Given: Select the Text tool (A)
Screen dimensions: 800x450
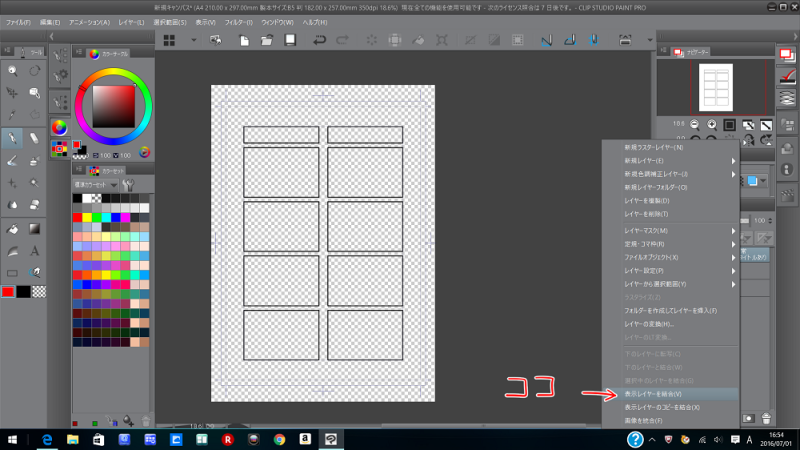Looking at the screenshot, I should click(34, 251).
